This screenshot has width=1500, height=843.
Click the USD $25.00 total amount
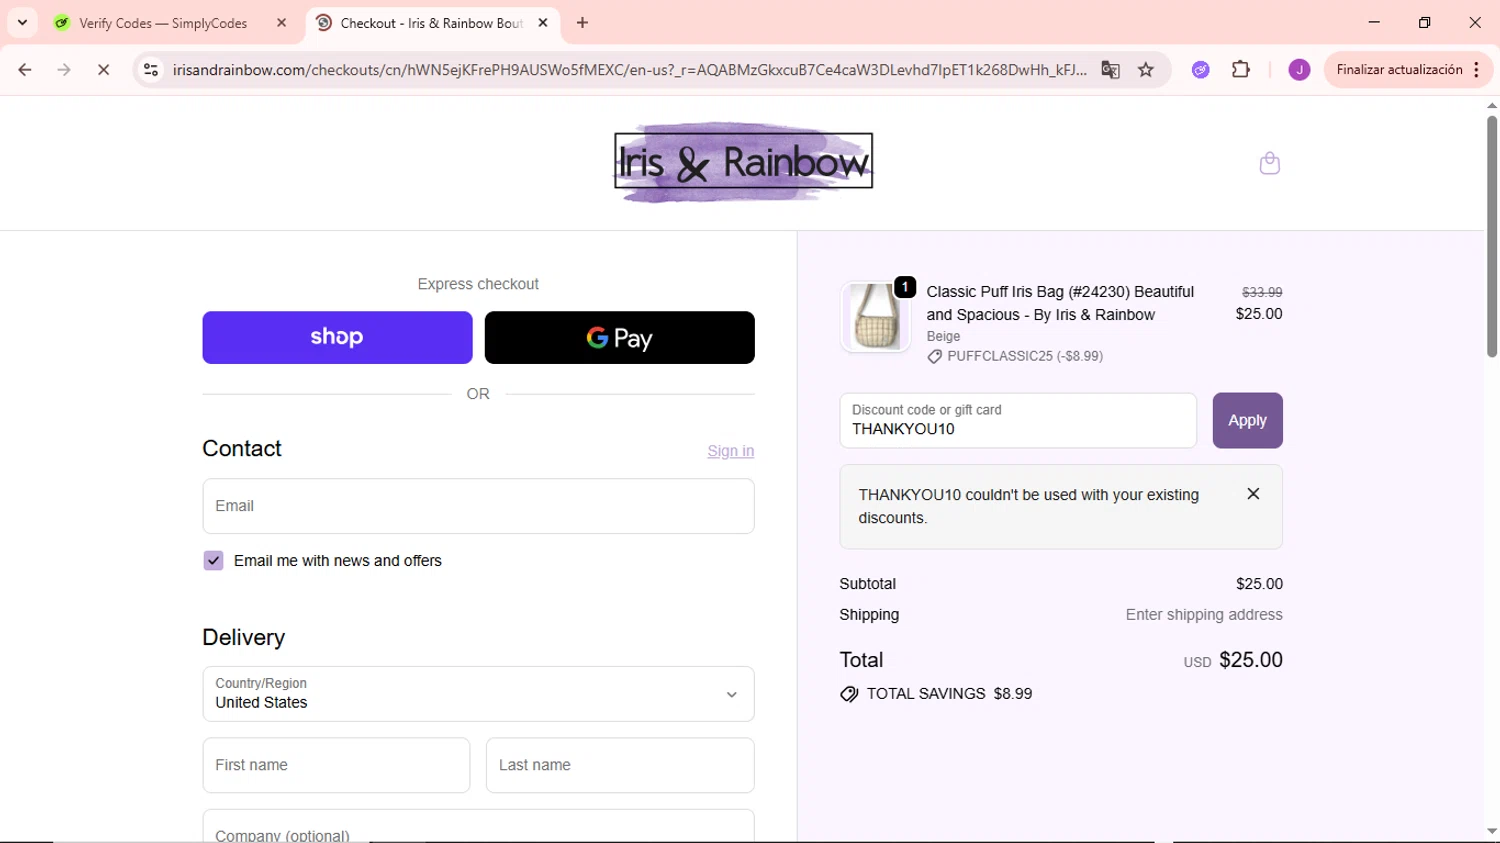[x=1233, y=660]
